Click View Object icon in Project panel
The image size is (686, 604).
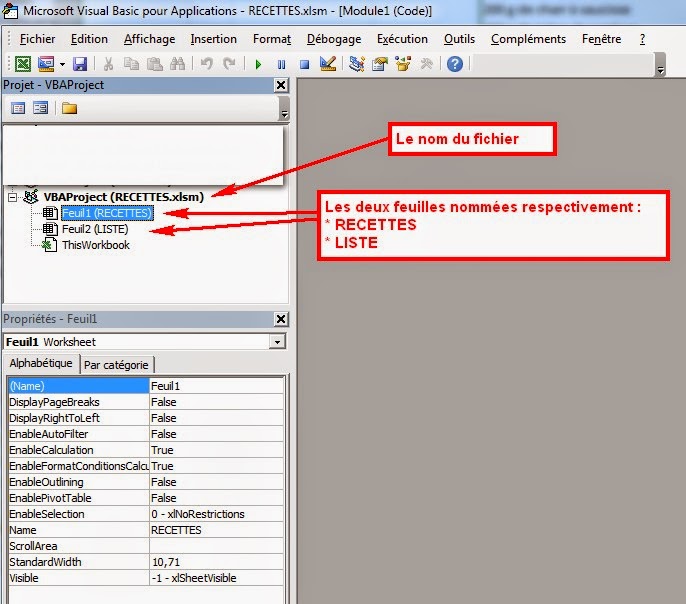[41, 108]
